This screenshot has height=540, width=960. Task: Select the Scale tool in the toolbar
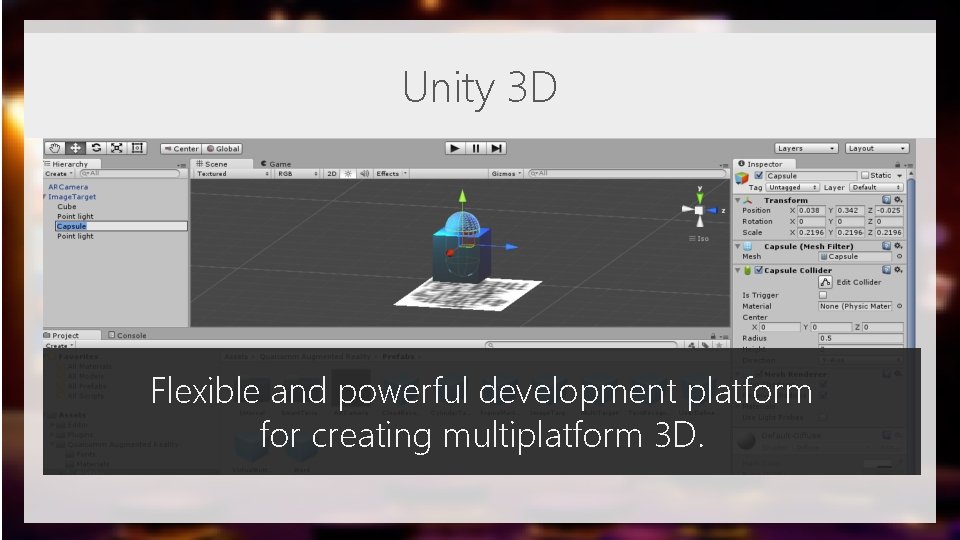coord(117,148)
